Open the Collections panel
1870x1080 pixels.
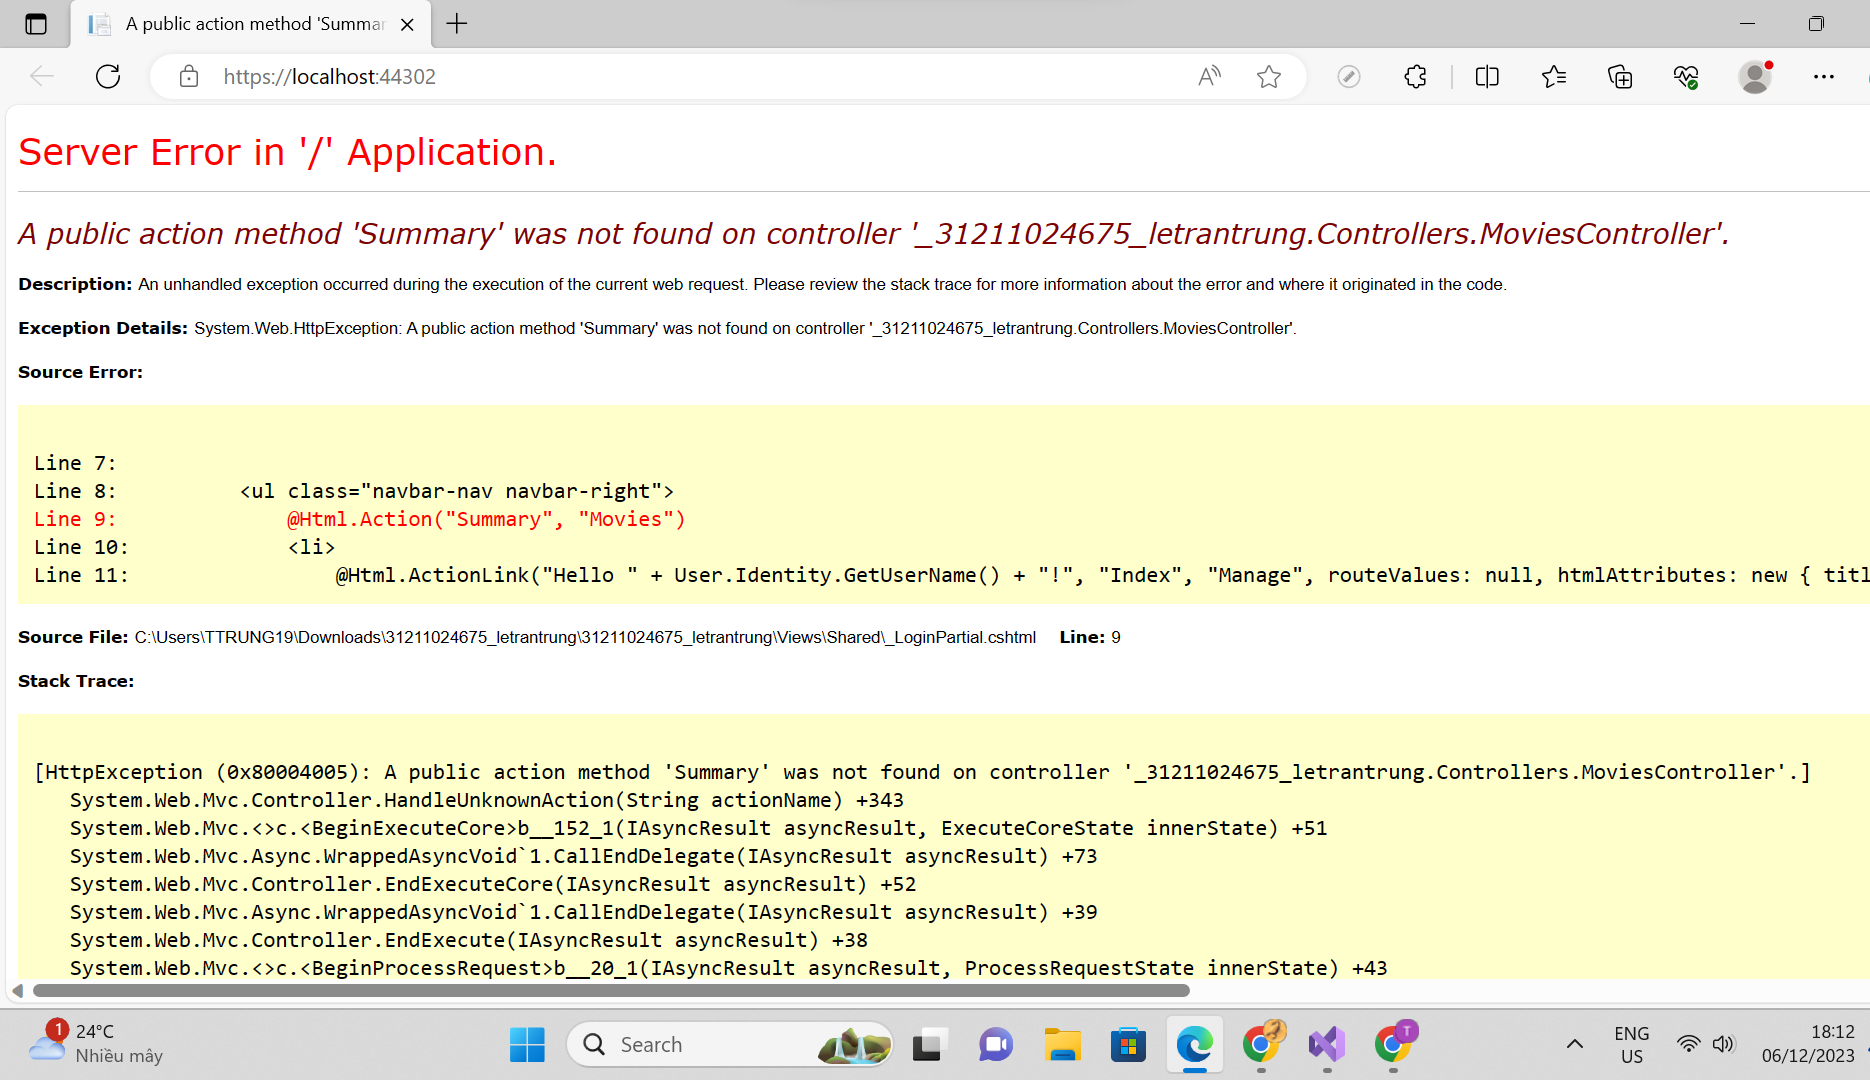point(1620,77)
